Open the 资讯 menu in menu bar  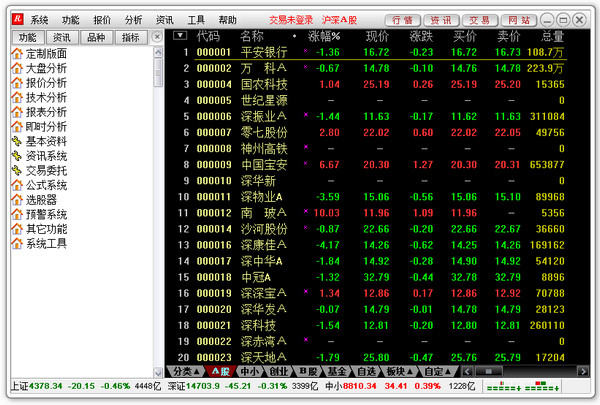point(165,20)
